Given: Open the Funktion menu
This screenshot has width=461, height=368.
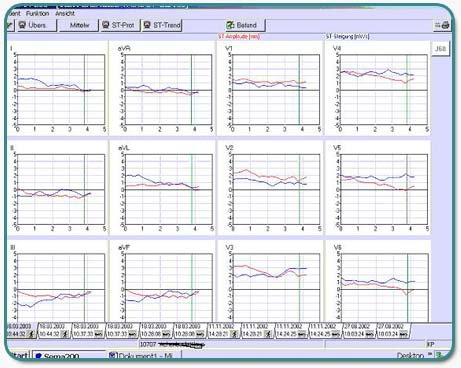Looking at the screenshot, I should point(37,14).
